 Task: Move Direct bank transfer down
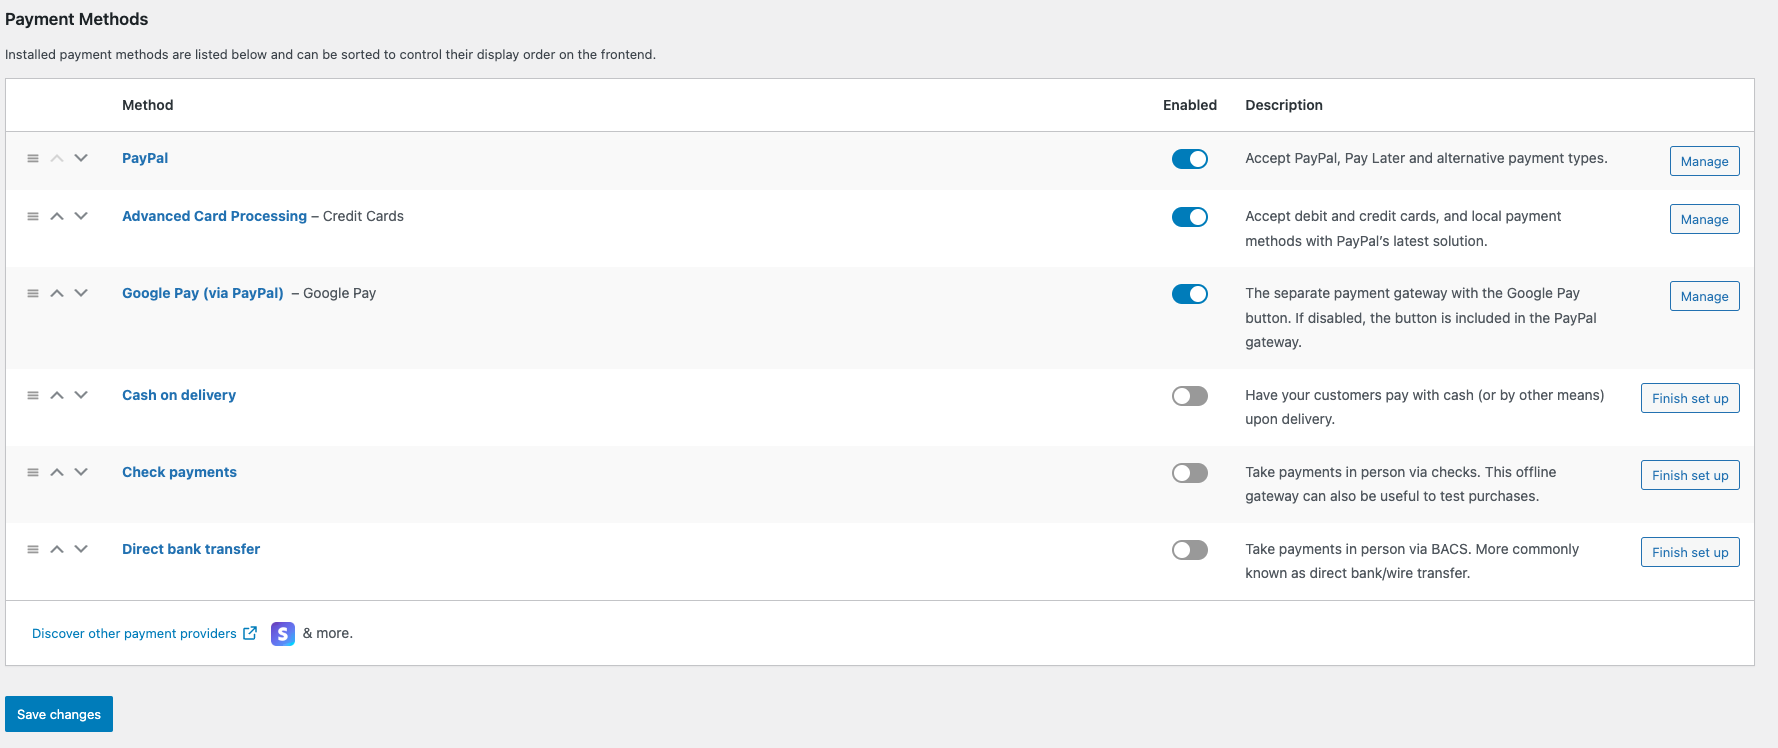pyautogui.click(x=81, y=549)
